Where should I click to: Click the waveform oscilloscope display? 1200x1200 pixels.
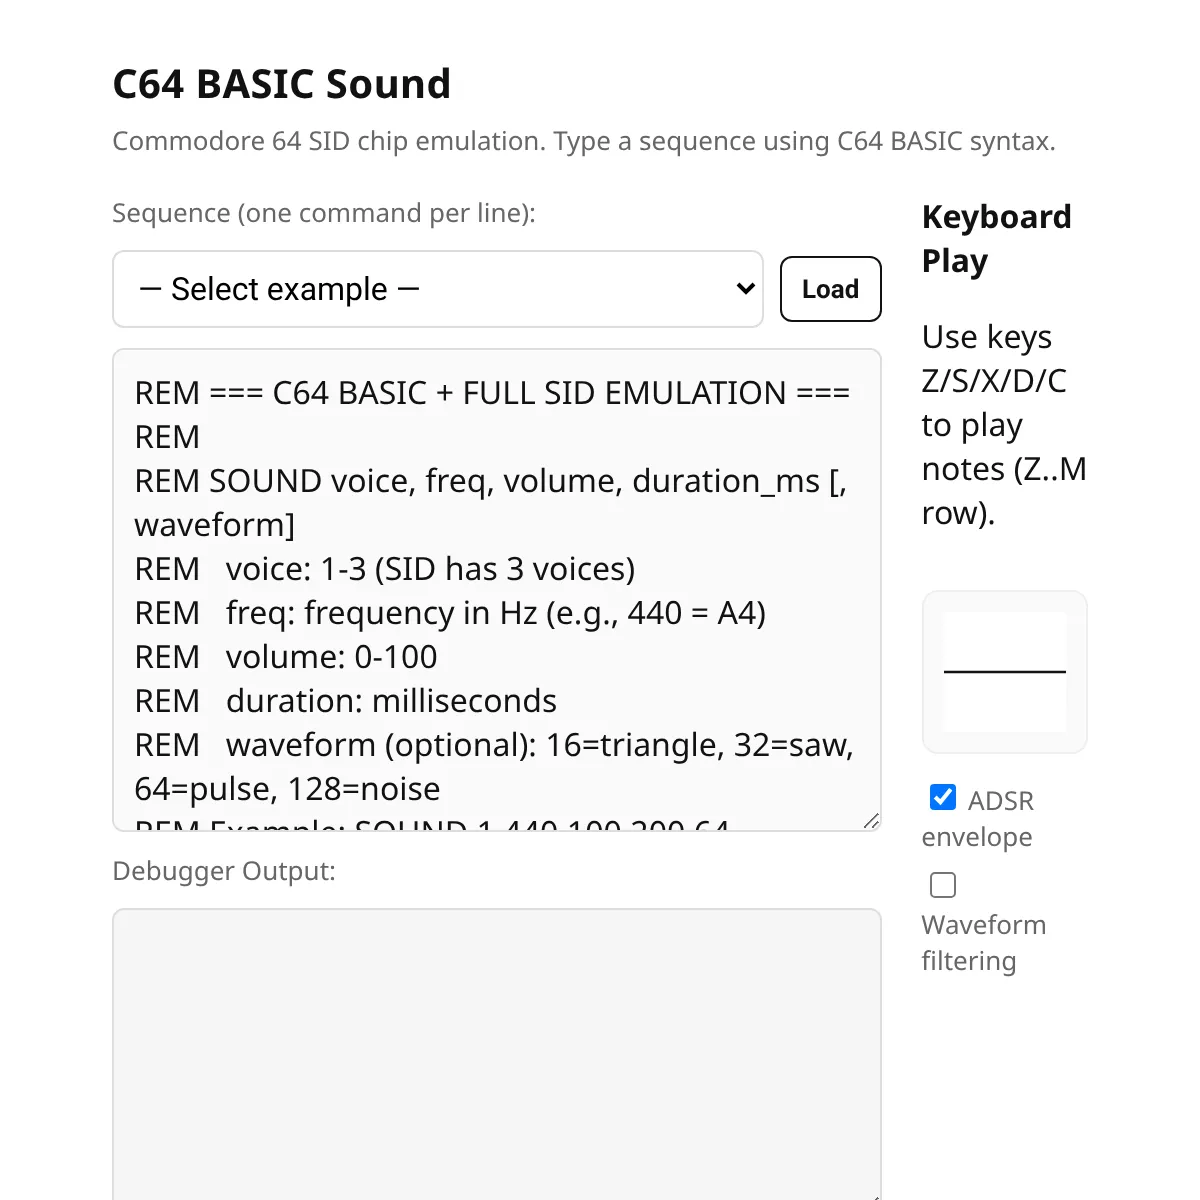[1005, 672]
